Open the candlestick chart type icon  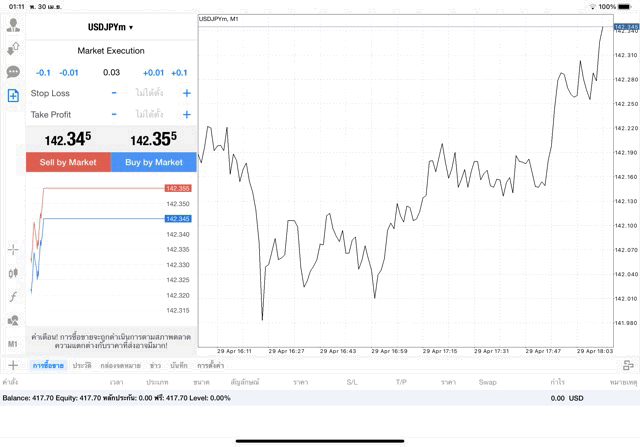tap(13, 272)
